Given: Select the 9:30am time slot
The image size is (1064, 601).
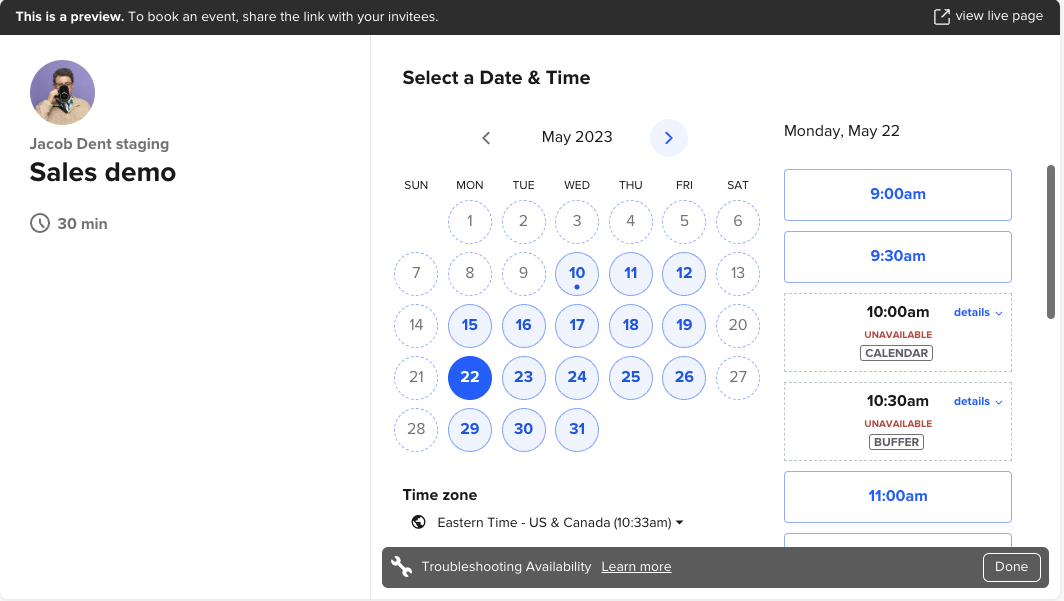Looking at the screenshot, I should pos(897,256).
